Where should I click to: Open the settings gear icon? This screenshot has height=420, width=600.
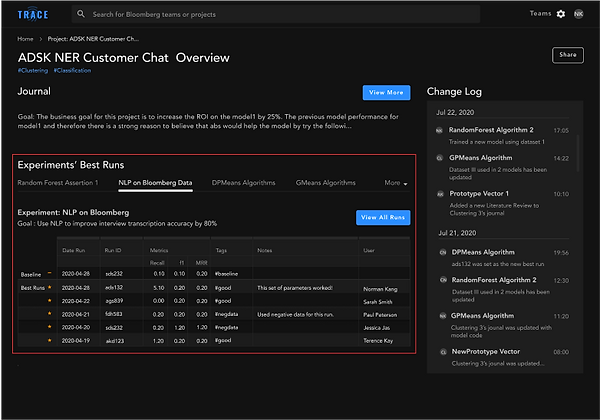(561, 14)
